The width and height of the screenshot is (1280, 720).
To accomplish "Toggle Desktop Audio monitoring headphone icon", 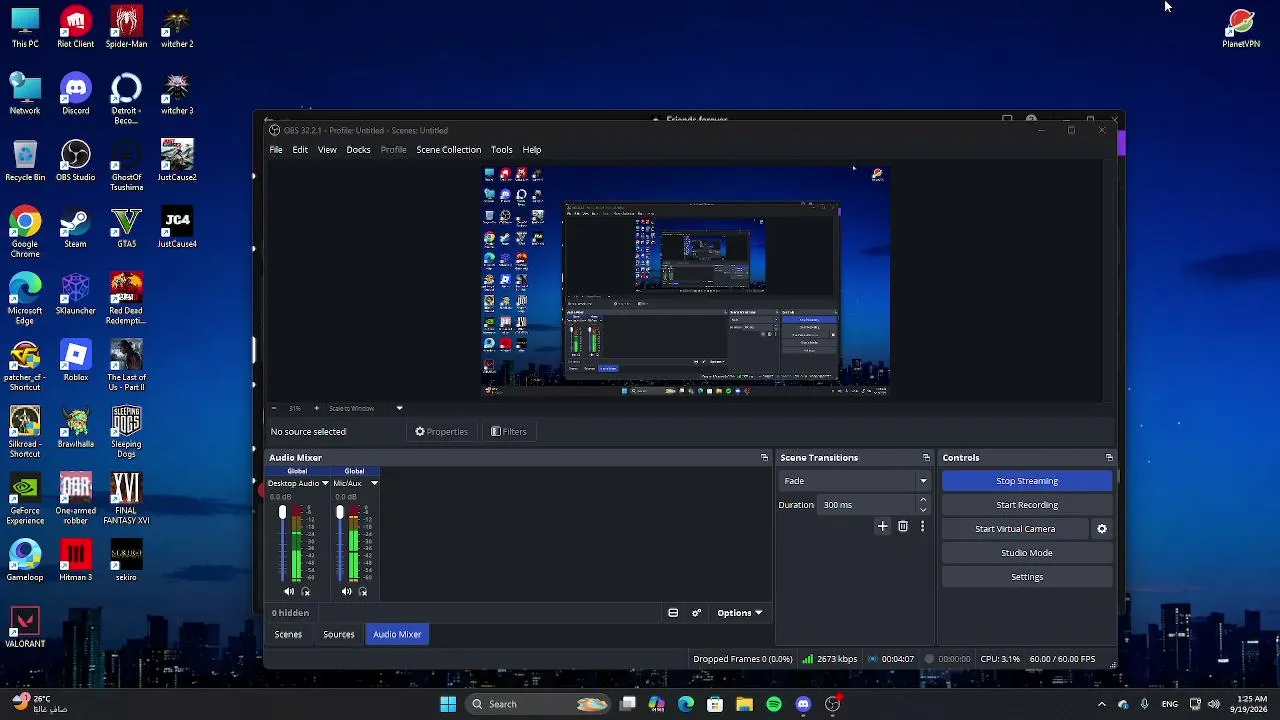I will (306, 592).
